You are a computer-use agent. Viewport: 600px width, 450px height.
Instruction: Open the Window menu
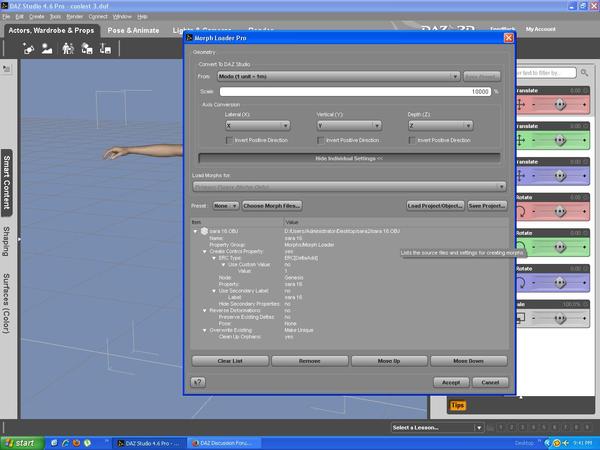[x=122, y=16]
